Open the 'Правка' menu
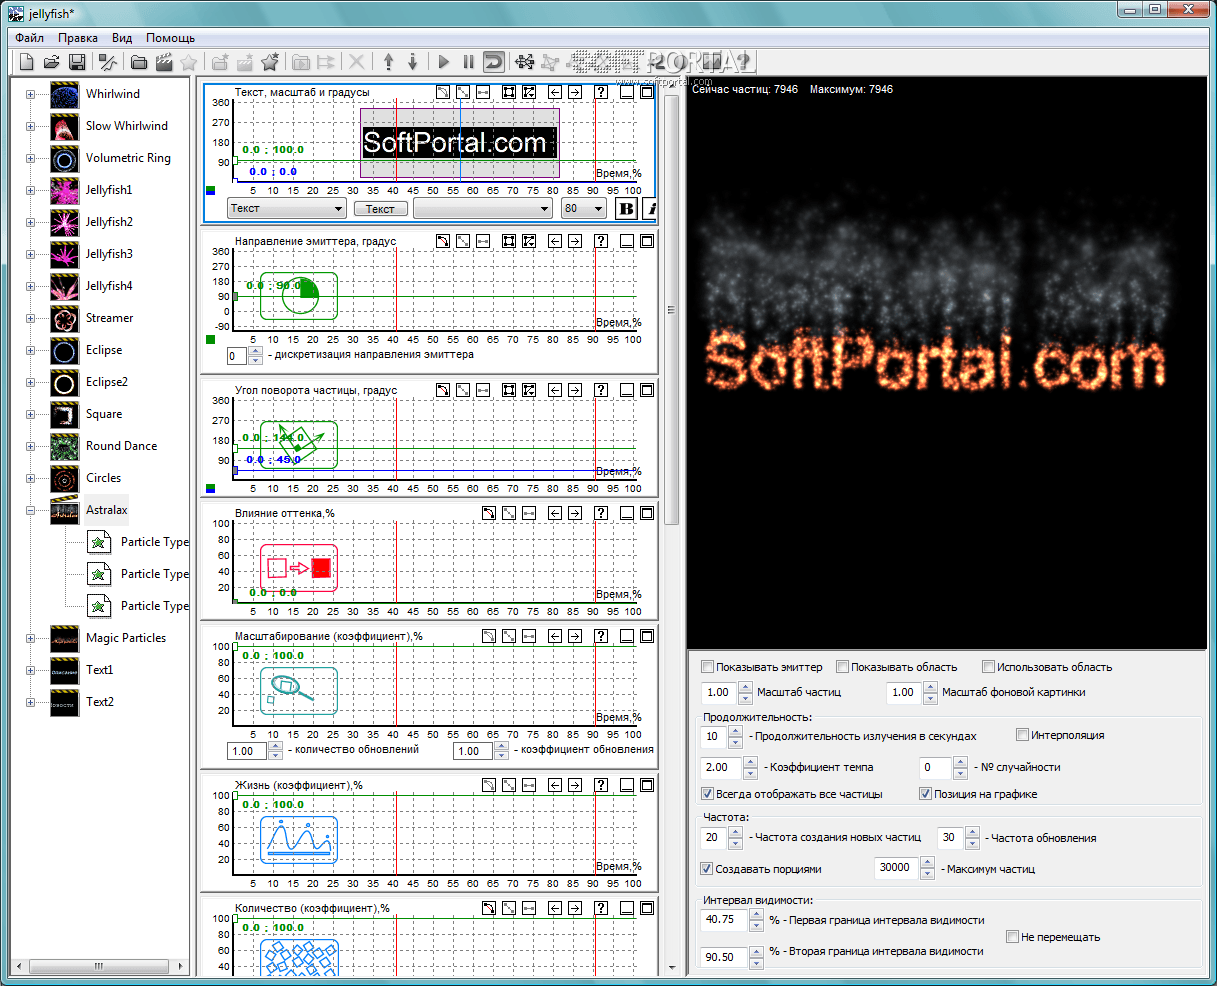The image size is (1217, 986). tap(77, 38)
